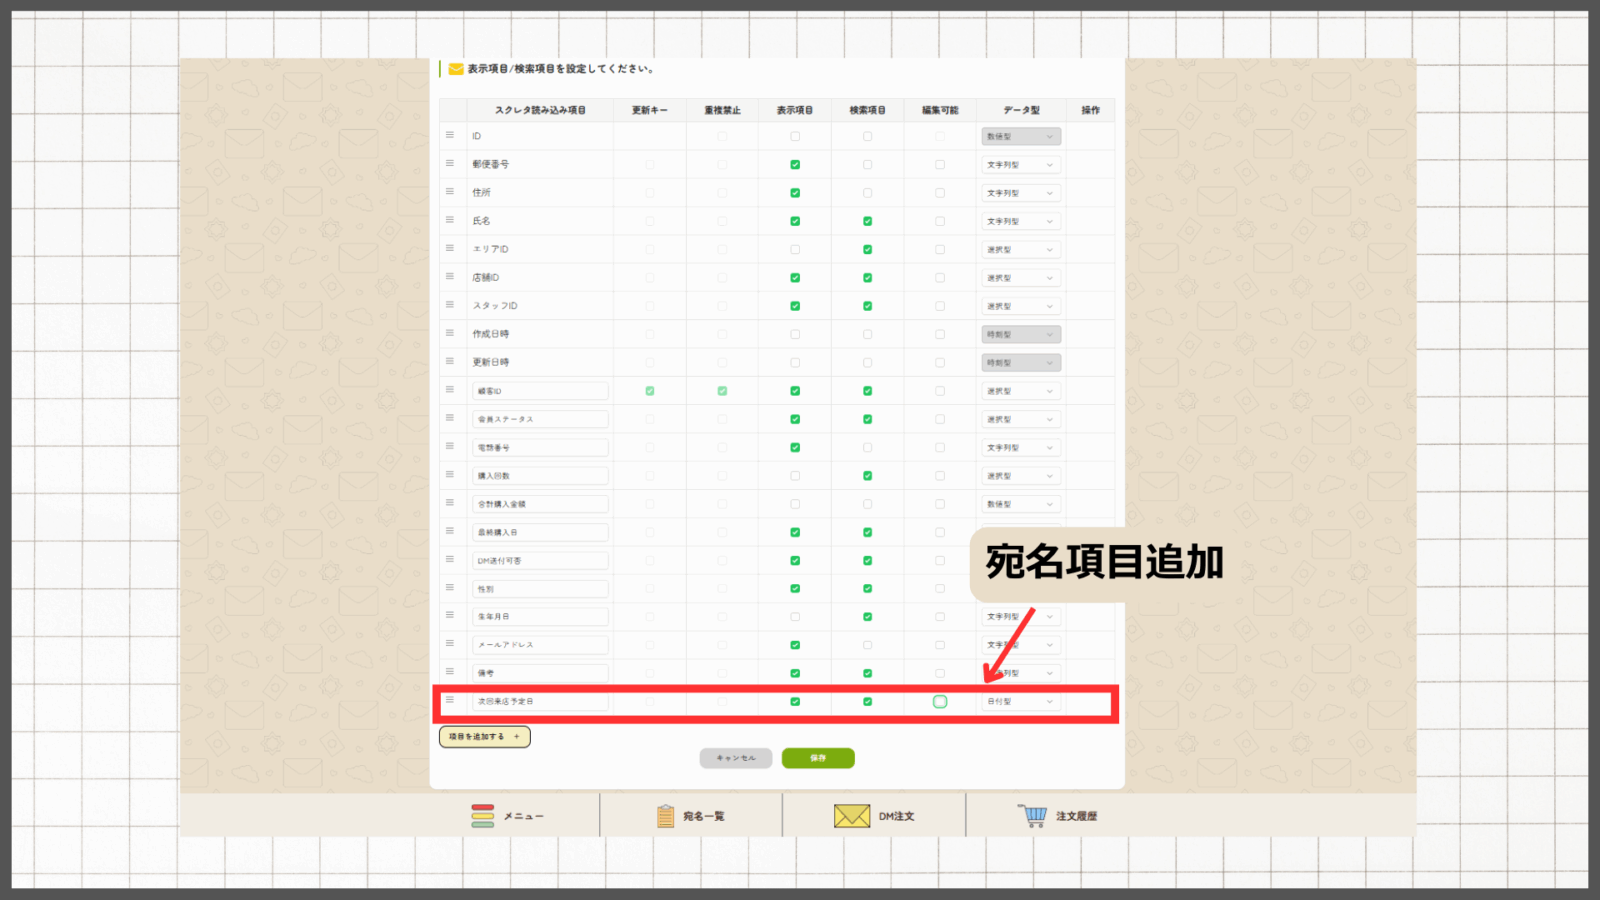
Task: Click the メニュー hamburger icon
Action: click(x=483, y=816)
